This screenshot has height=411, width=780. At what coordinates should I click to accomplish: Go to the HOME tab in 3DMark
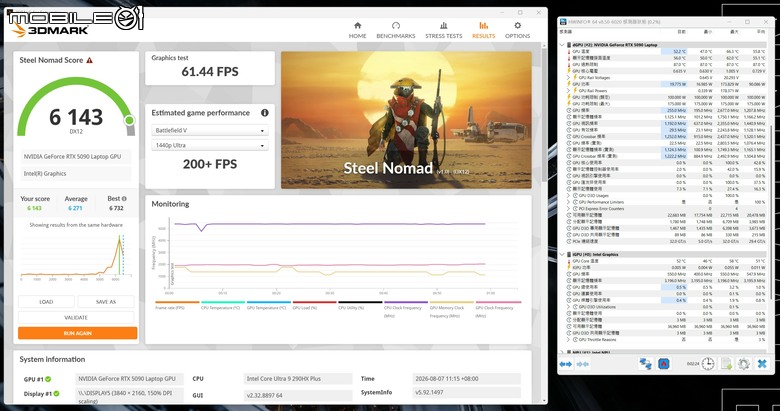pyautogui.click(x=357, y=30)
